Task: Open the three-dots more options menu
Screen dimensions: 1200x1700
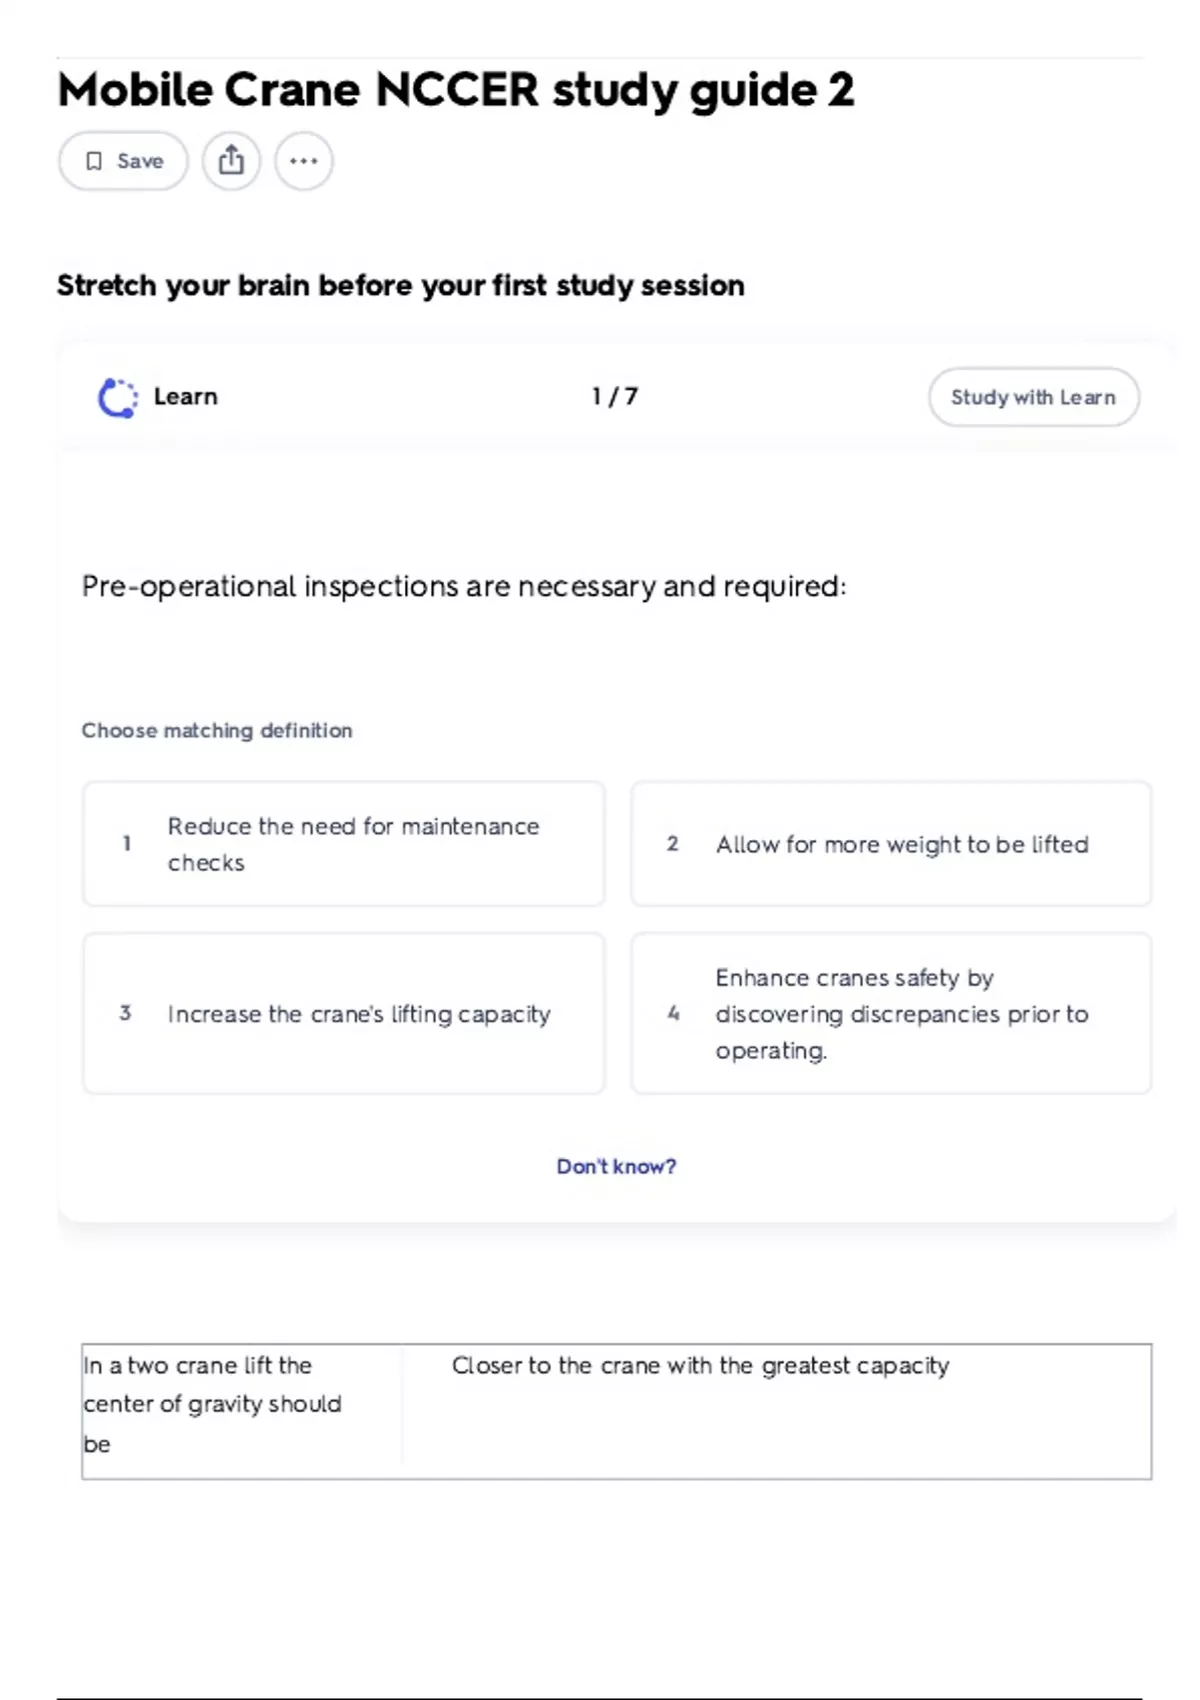Action: click(304, 161)
